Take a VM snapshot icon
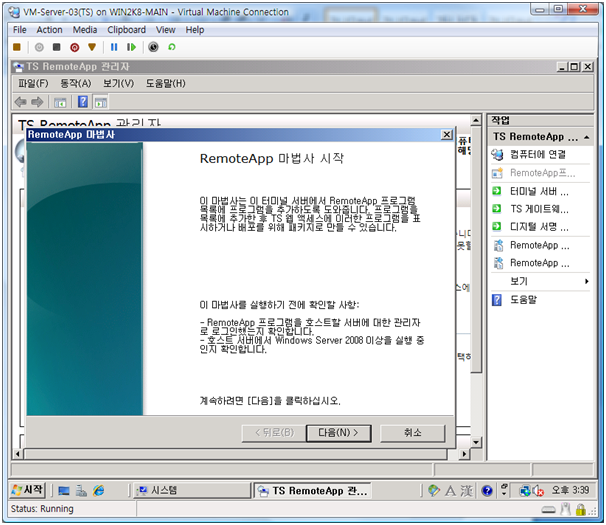Viewport: 606px width, 525px height. [153, 47]
